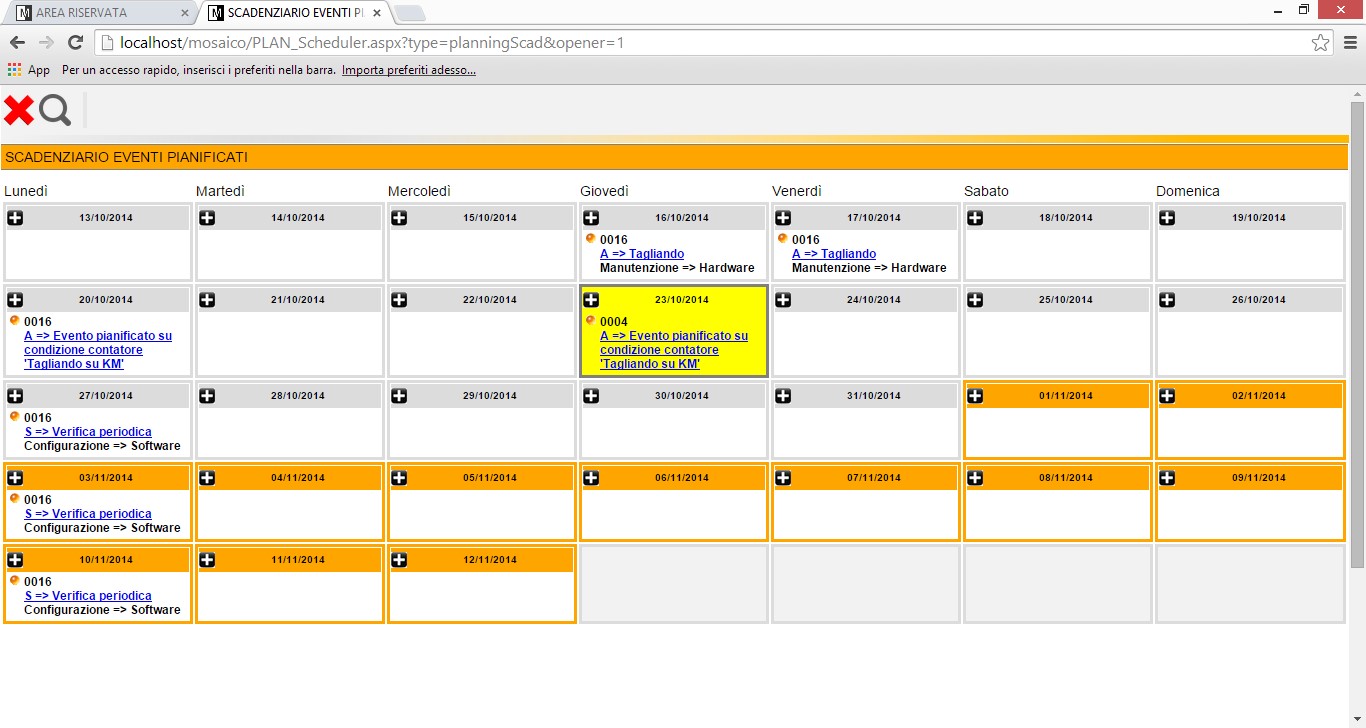Image resolution: width=1366 pixels, height=728 pixels.
Task: Open 'S => Verifica periodica' on 03/11/2014
Action: click(88, 514)
